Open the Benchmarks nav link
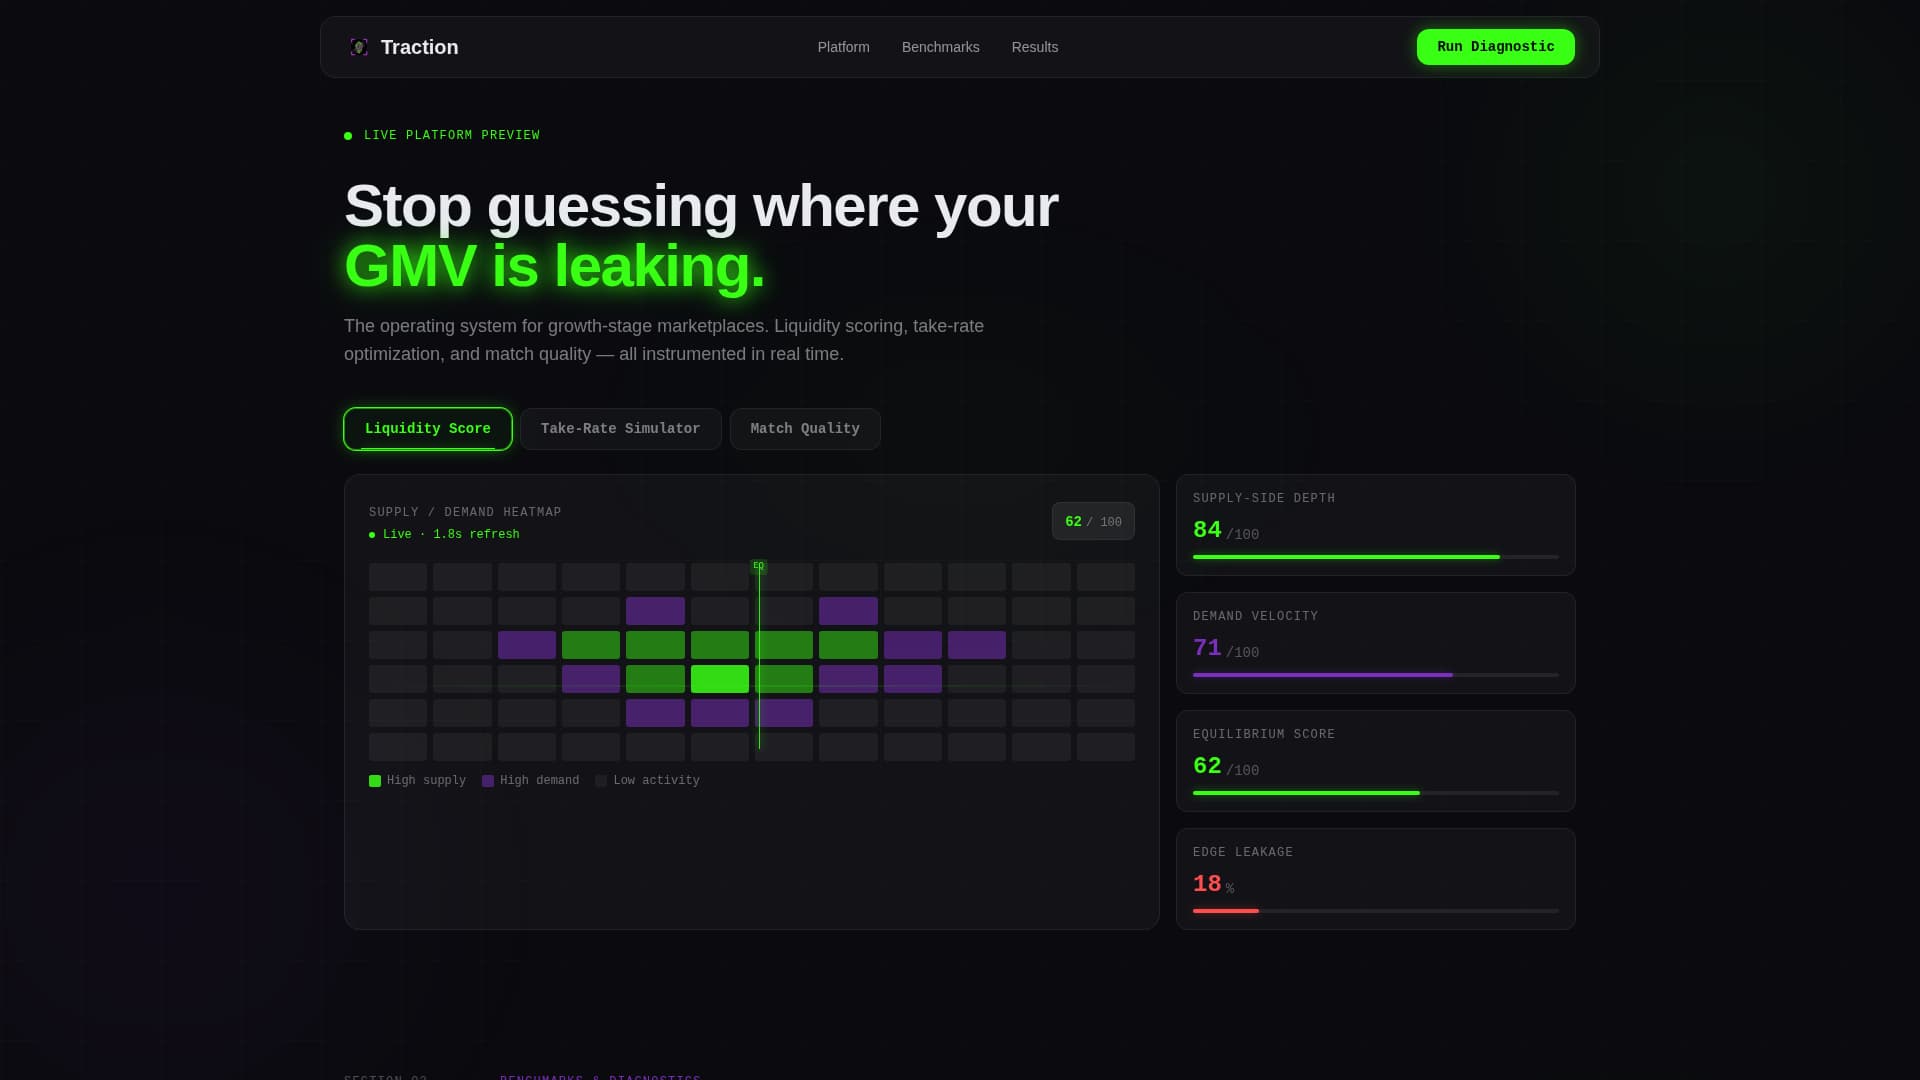Image resolution: width=1920 pixels, height=1080 pixels. click(940, 47)
